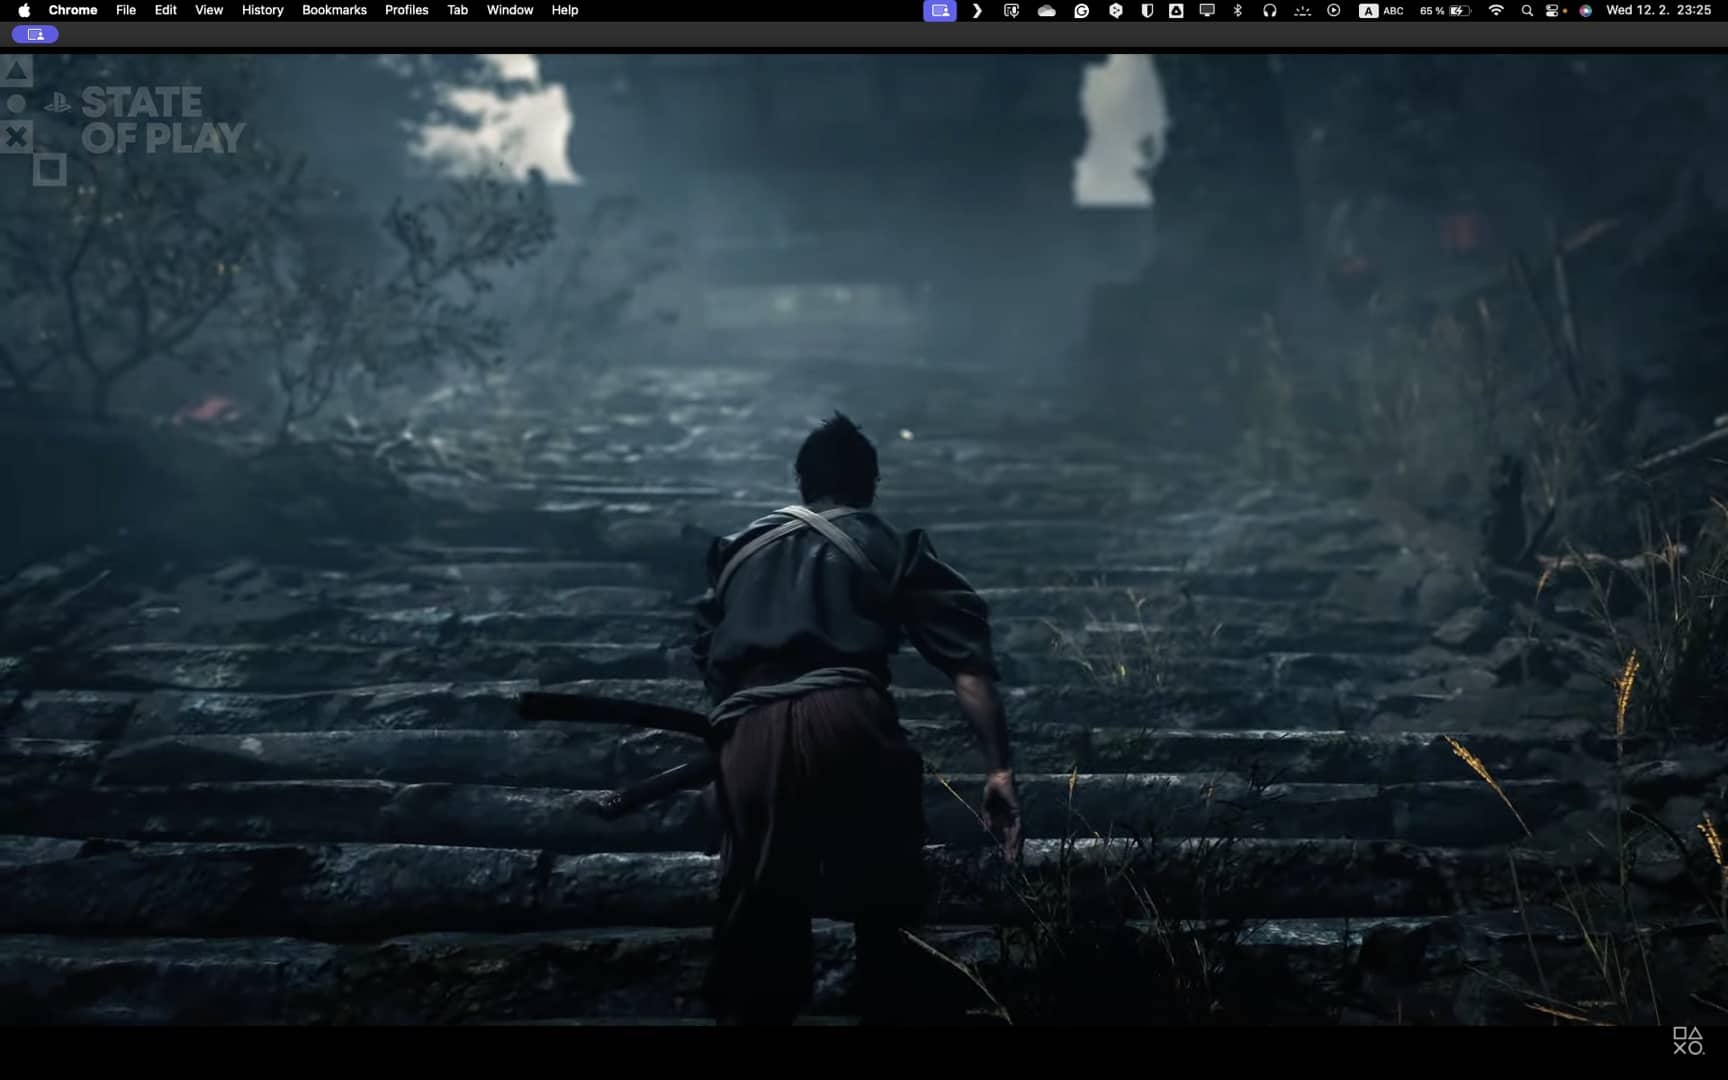Viewport: 1728px width, 1080px height.
Task: Click the highlighted screen sharing menu bar icon
Action: (x=940, y=10)
